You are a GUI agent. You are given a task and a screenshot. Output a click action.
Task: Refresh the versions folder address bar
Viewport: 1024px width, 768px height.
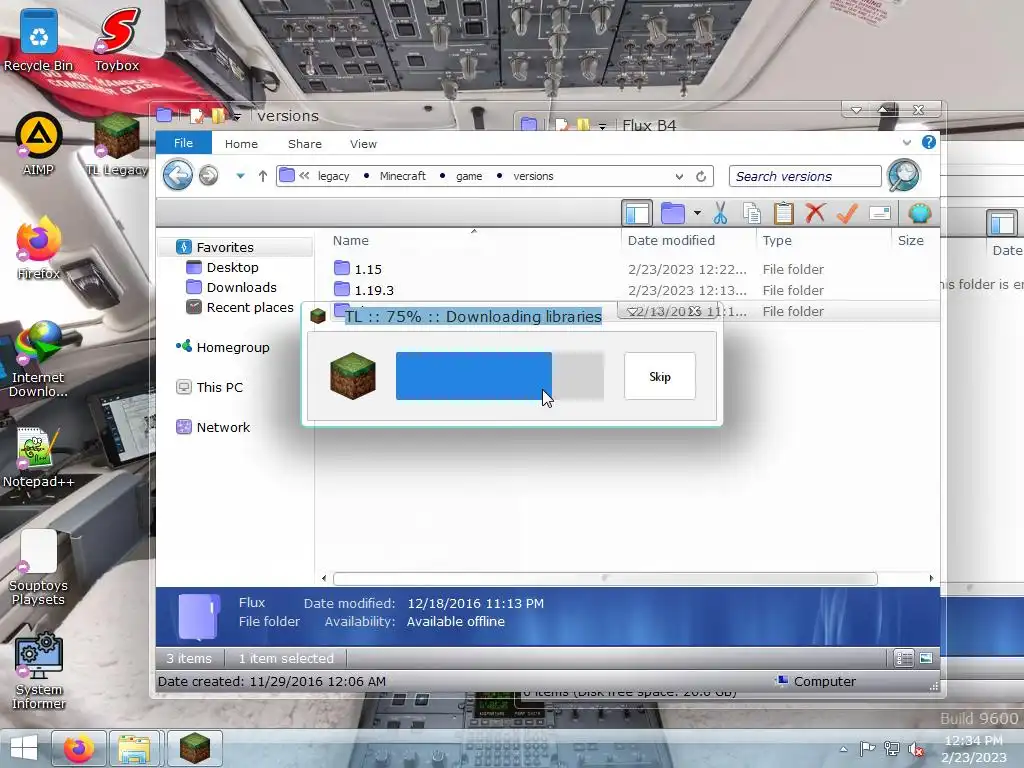pos(701,176)
